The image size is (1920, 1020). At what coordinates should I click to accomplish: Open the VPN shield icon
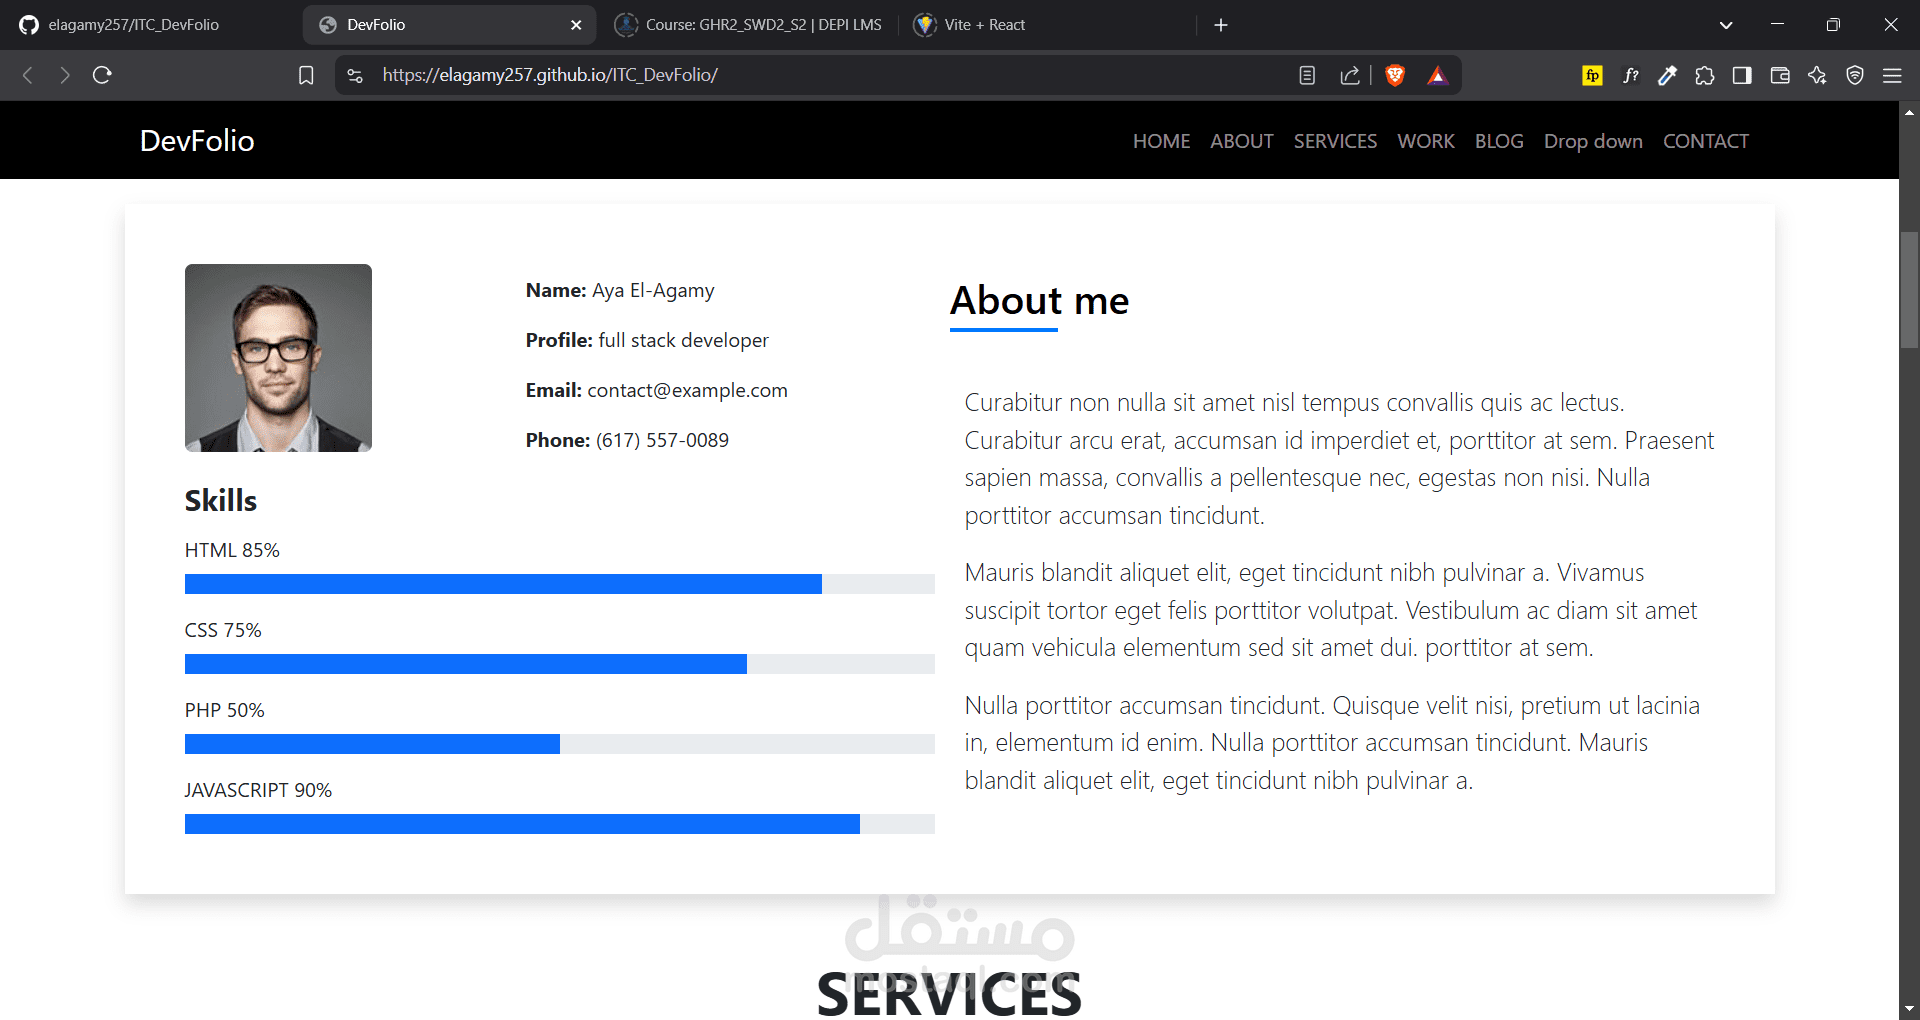1855,75
